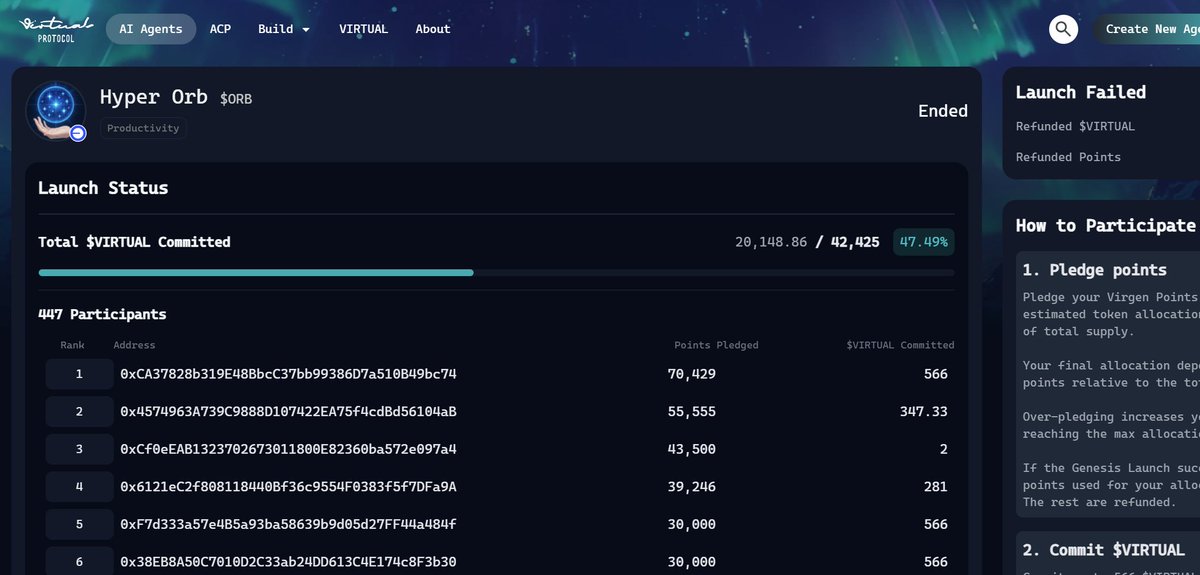Click the 347.33 VIRTUAL committed value
This screenshot has height=575, width=1200.
pyautogui.click(x=923, y=411)
